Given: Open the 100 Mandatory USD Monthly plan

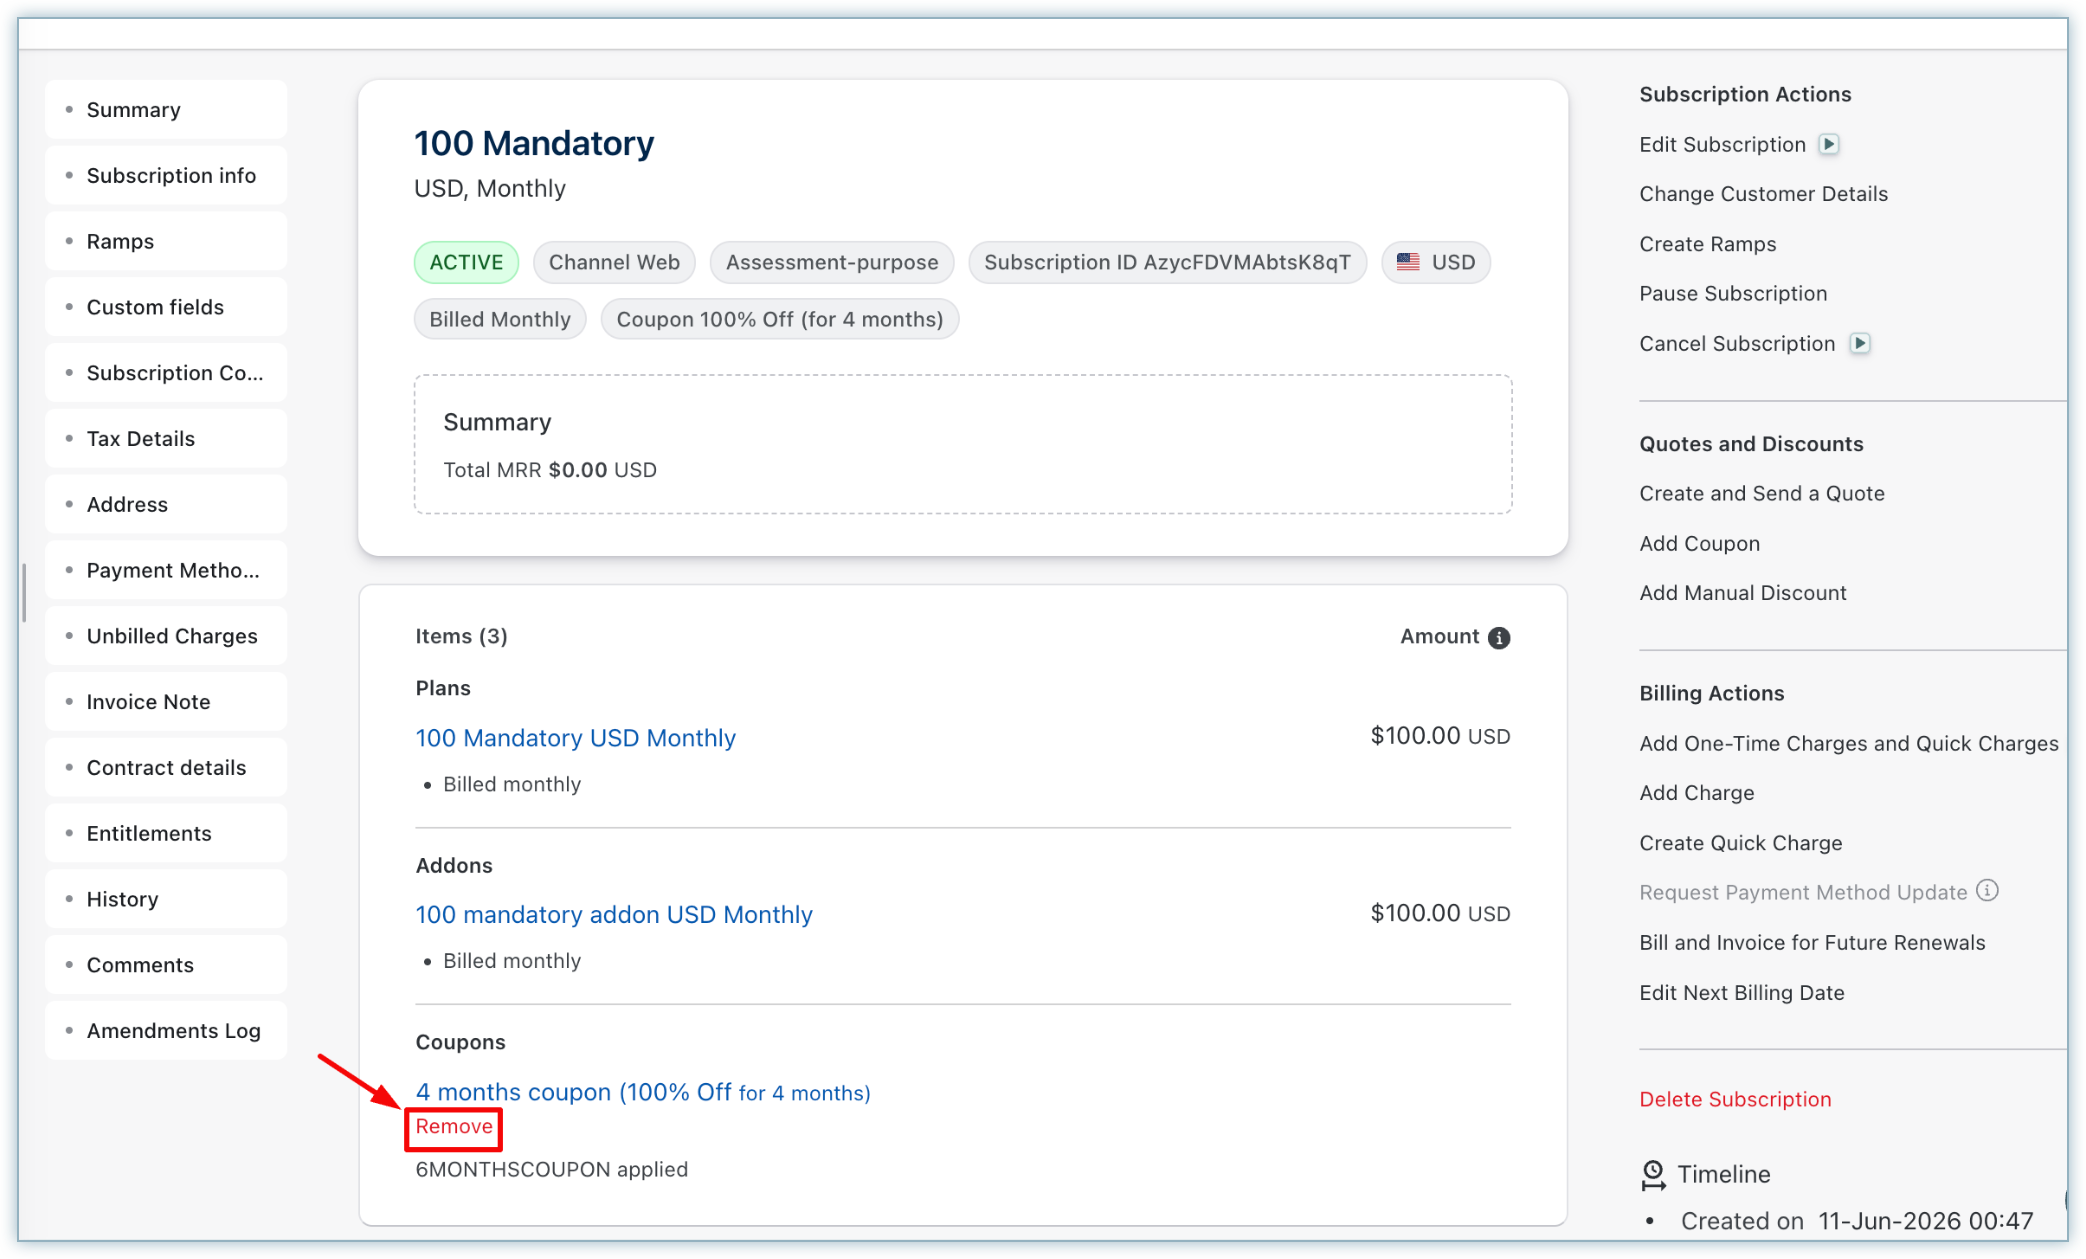Looking at the screenshot, I should pyautogui.click(x=575, y=738).
